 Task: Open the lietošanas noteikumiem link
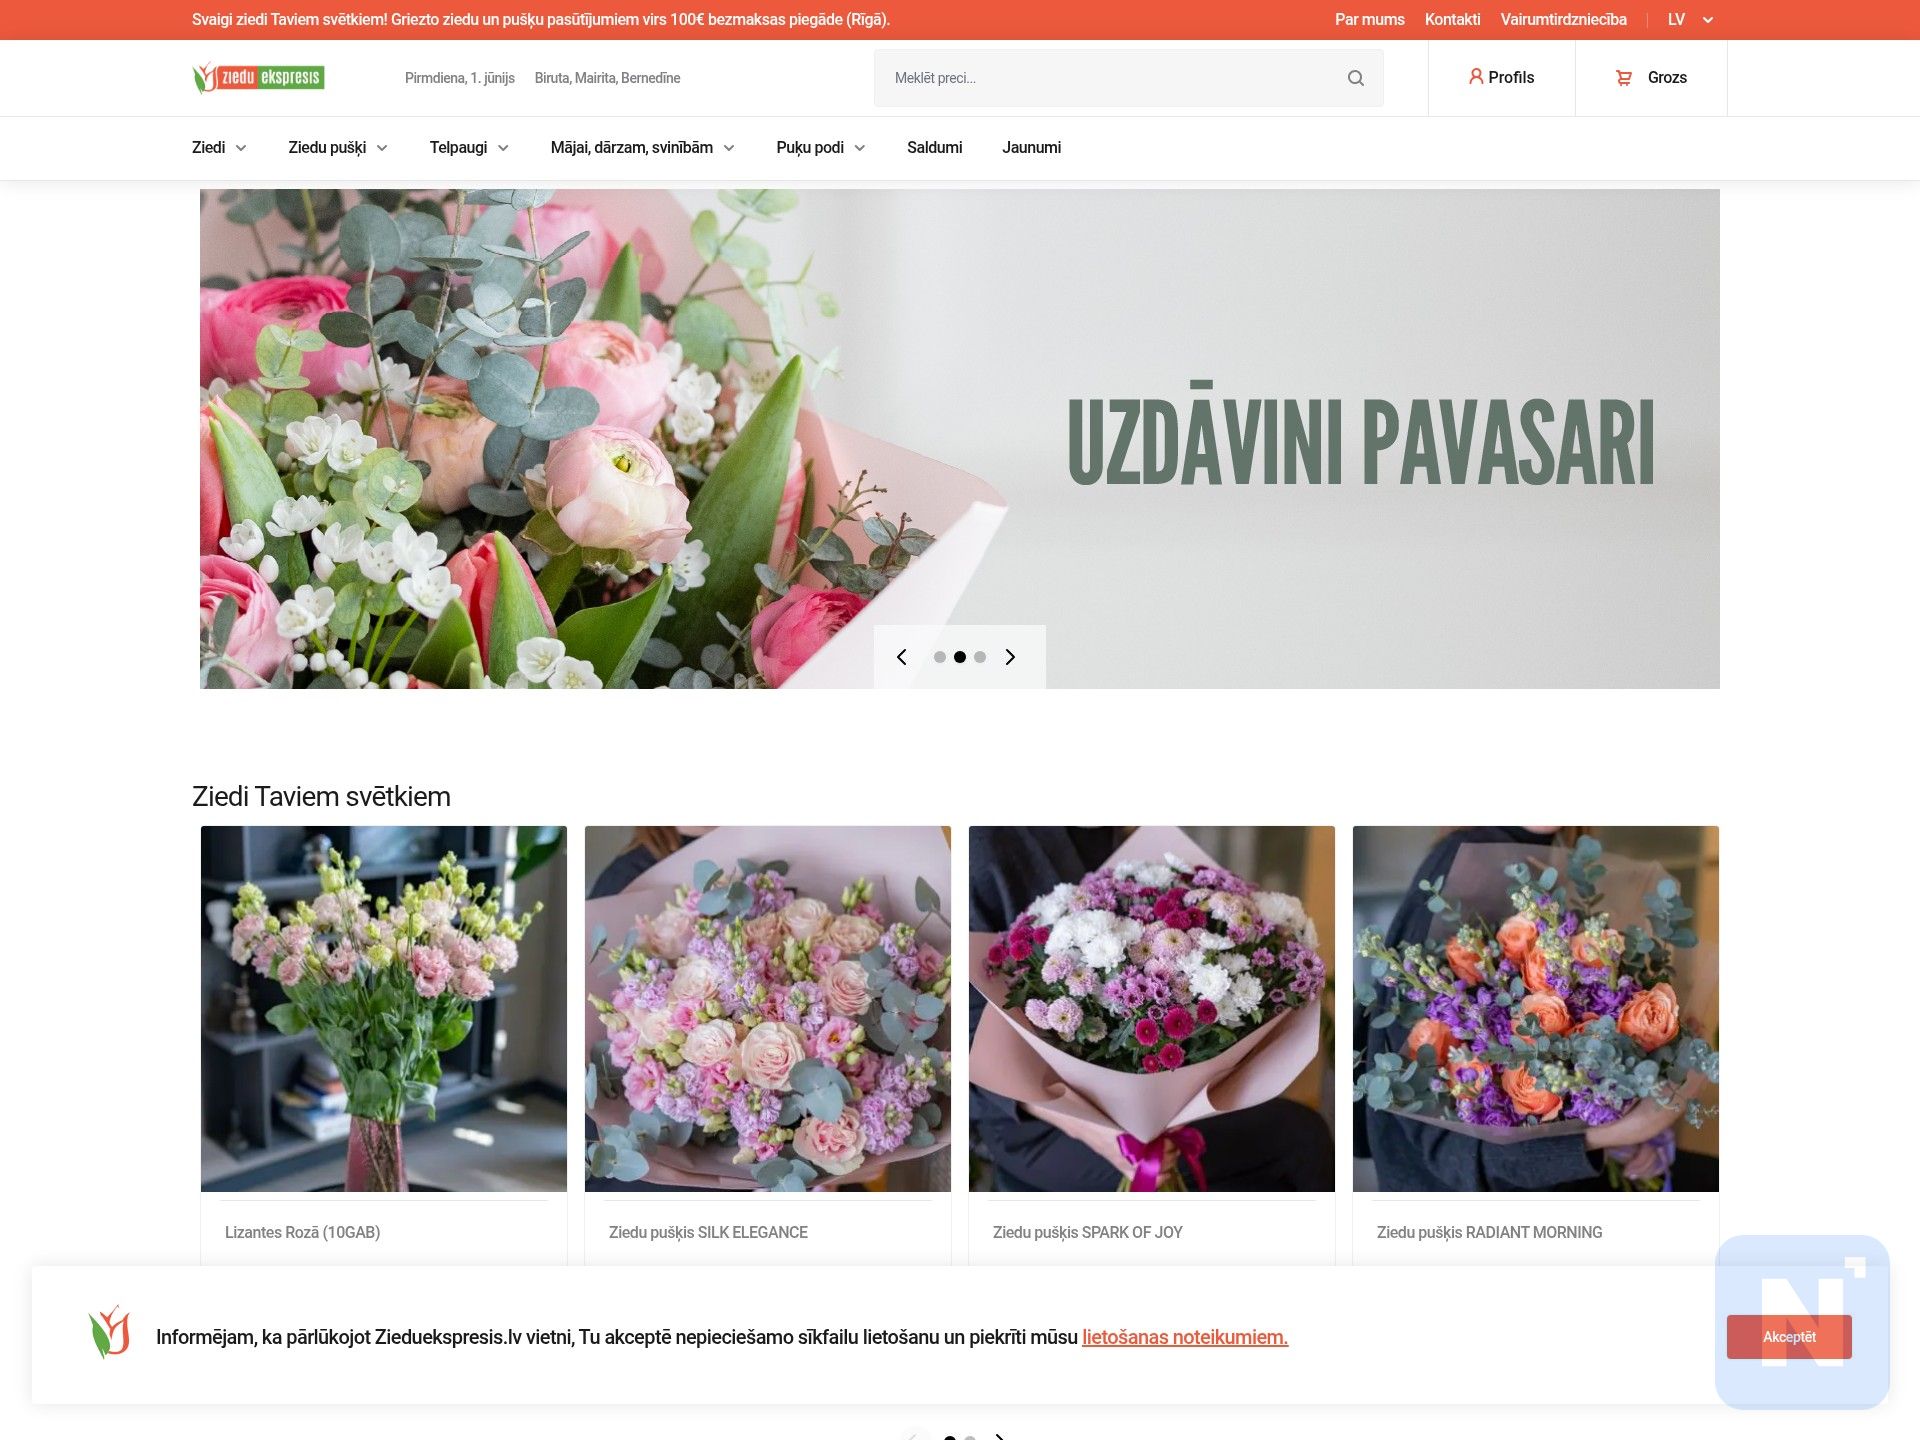pyautogui.click(x=1185, y=1337)
